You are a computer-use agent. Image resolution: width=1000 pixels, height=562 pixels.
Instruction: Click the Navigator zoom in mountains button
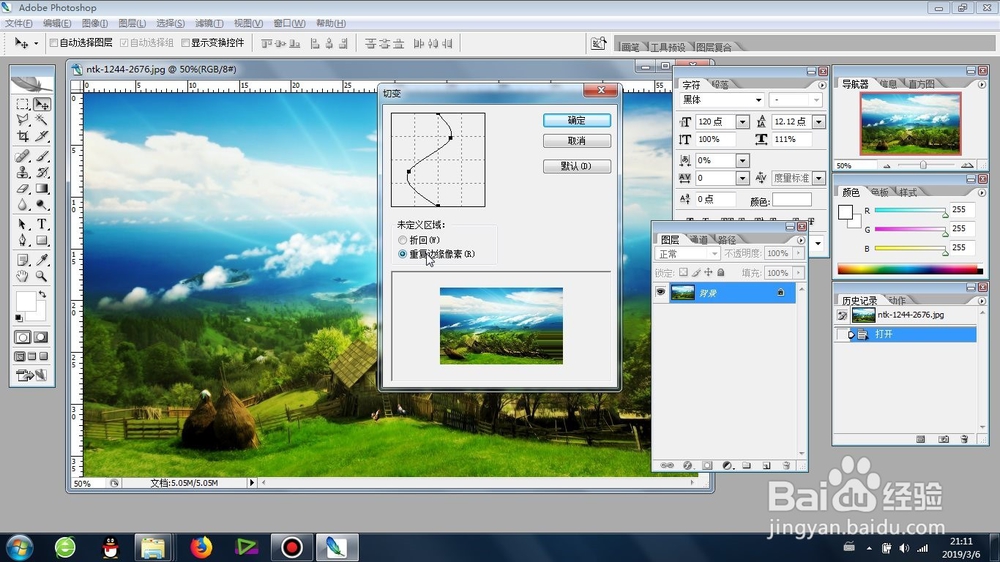[x=967, y=165]
